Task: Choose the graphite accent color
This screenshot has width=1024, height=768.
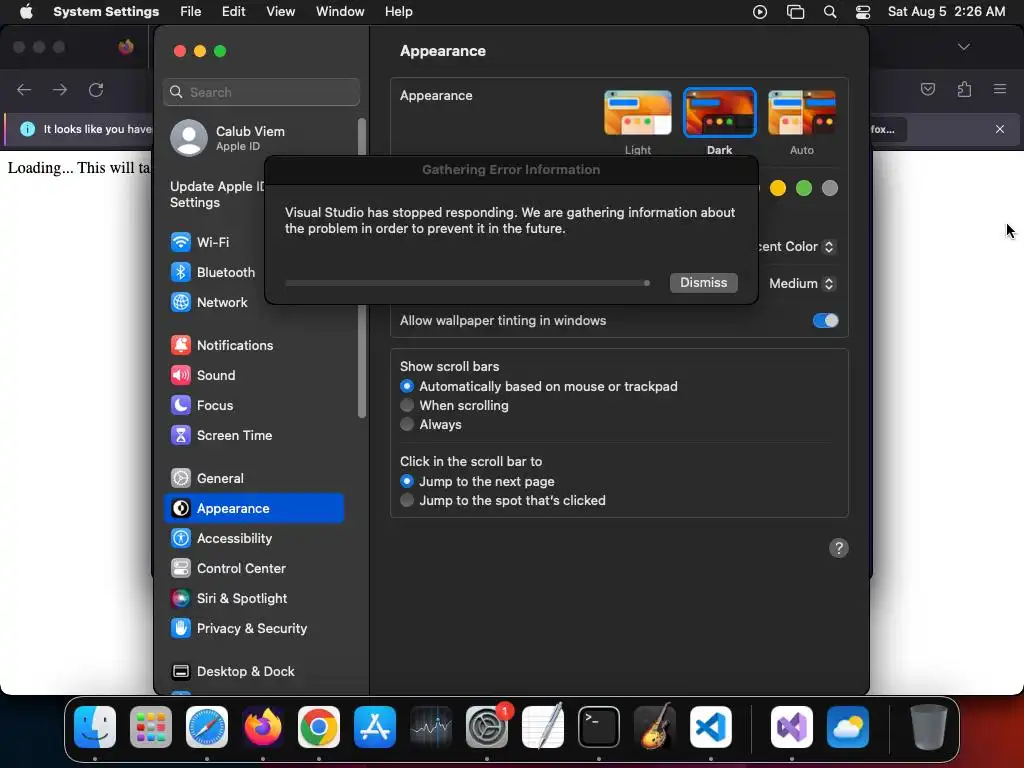Action: [x=830, y=189]
